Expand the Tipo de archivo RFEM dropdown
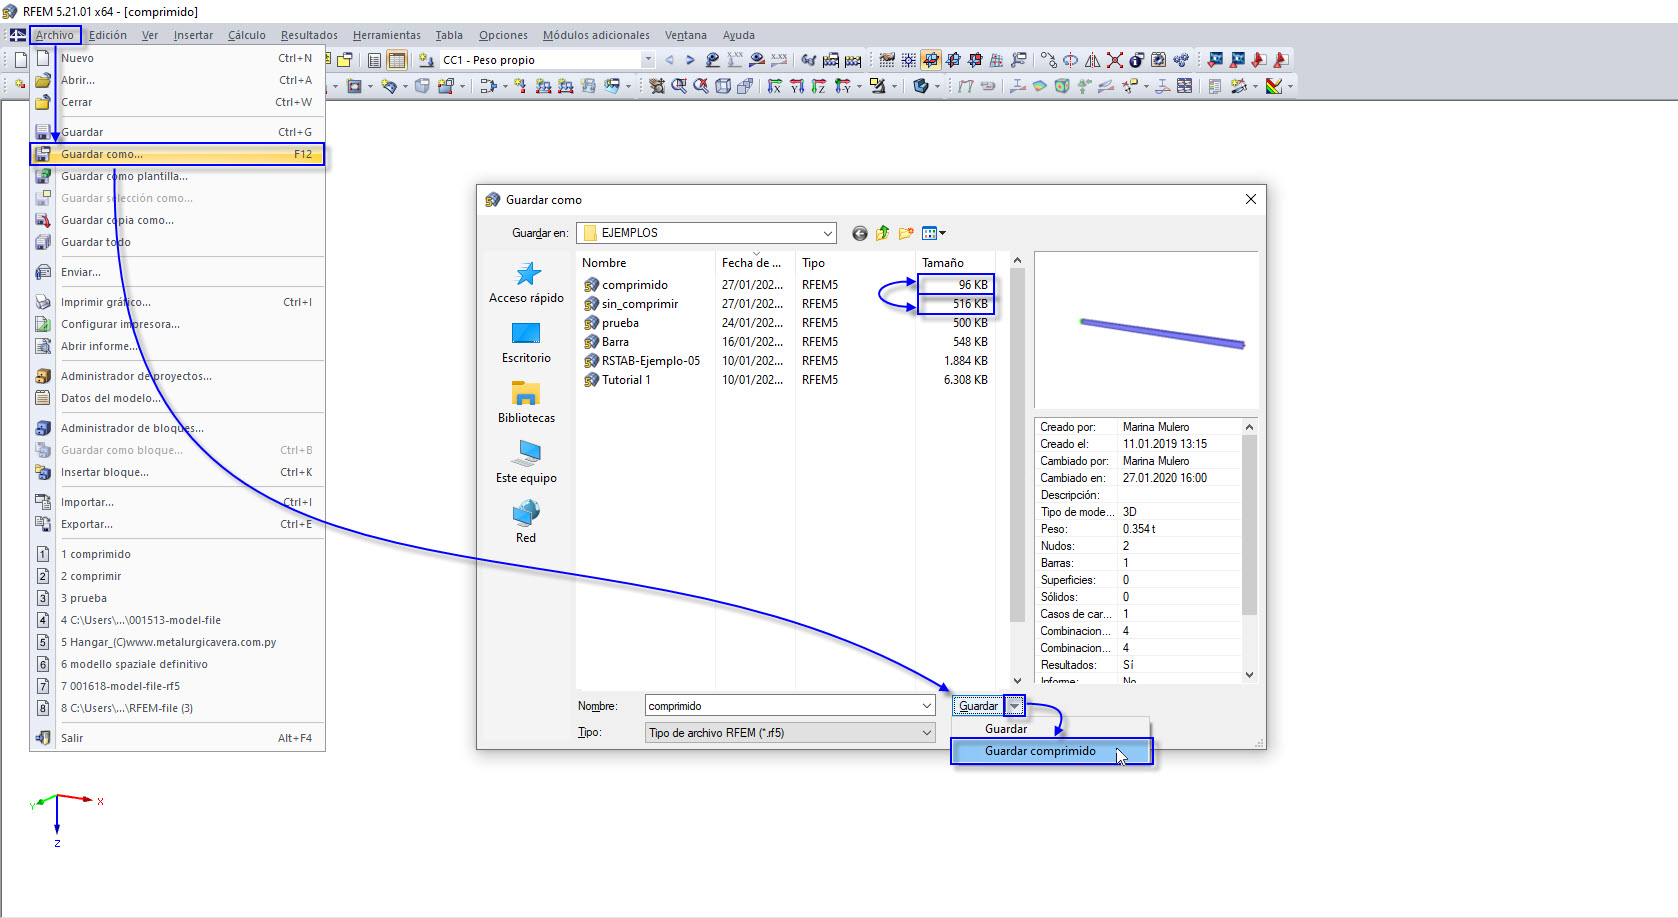Image resolution: width=1678 pixels, height=918 pixels. point(927,733)
